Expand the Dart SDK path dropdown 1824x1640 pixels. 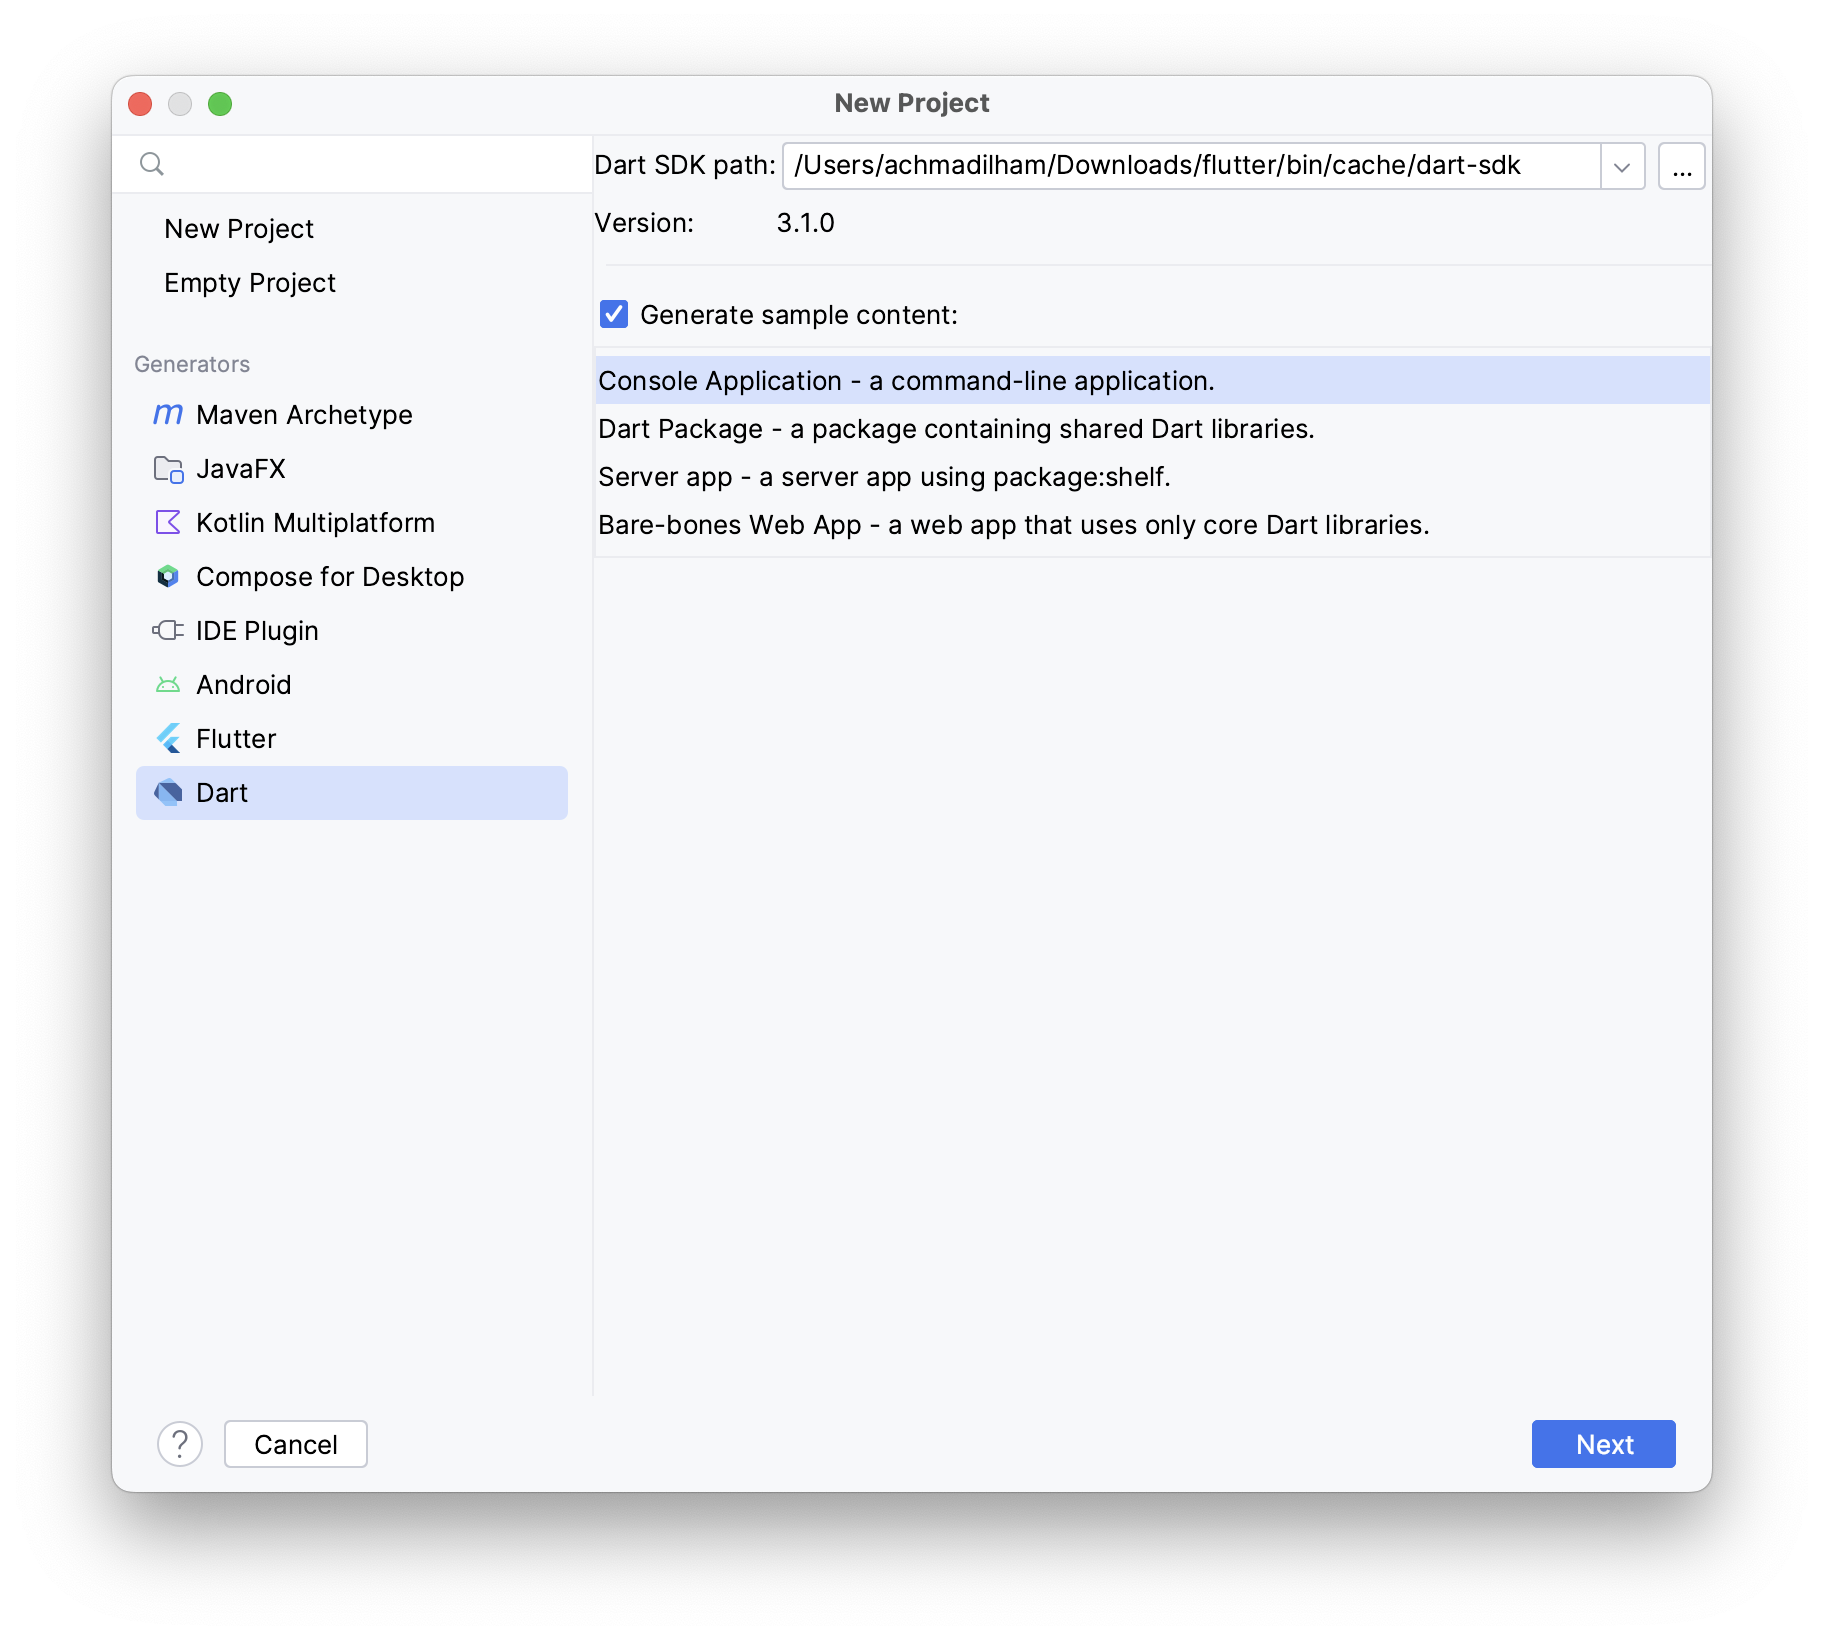click(1622, 166)
